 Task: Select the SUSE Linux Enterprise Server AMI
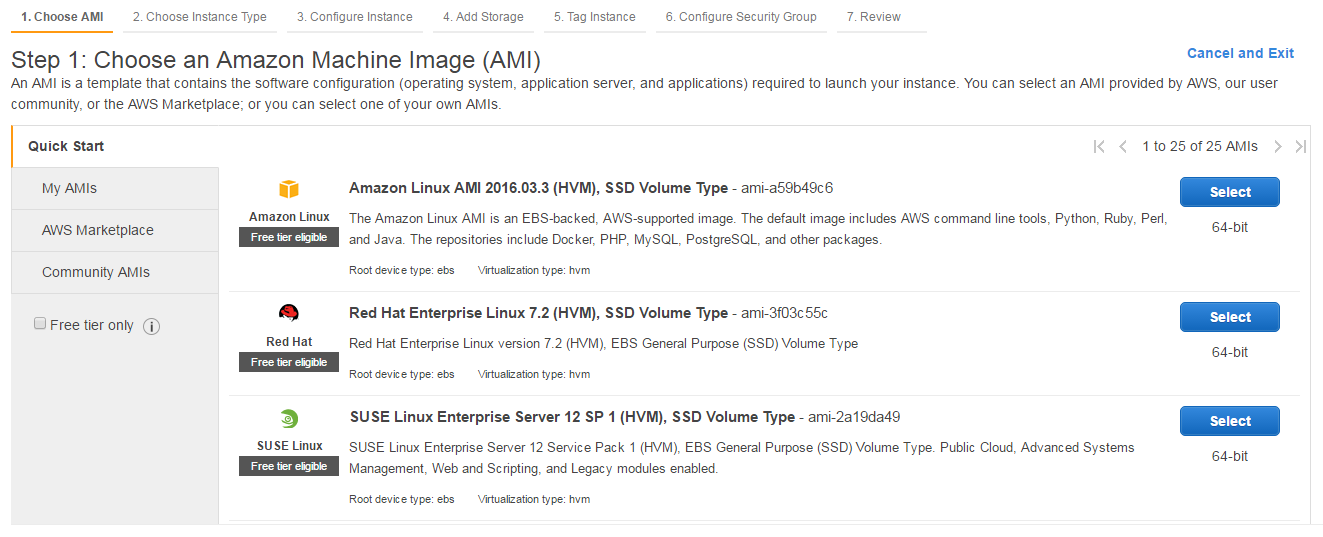(1230, 421)
